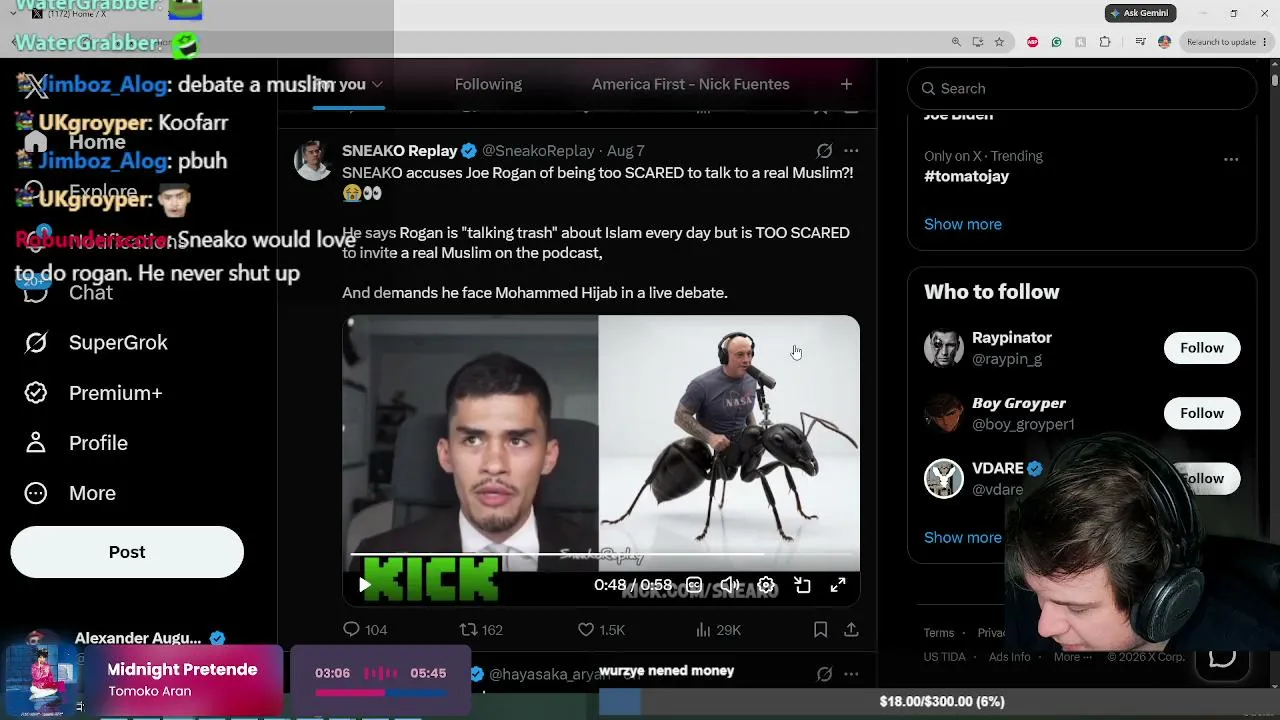Viewport: 1280px width, 720px height.
Task: Bookmark this page with the star icon
Action: coord(999,42)
